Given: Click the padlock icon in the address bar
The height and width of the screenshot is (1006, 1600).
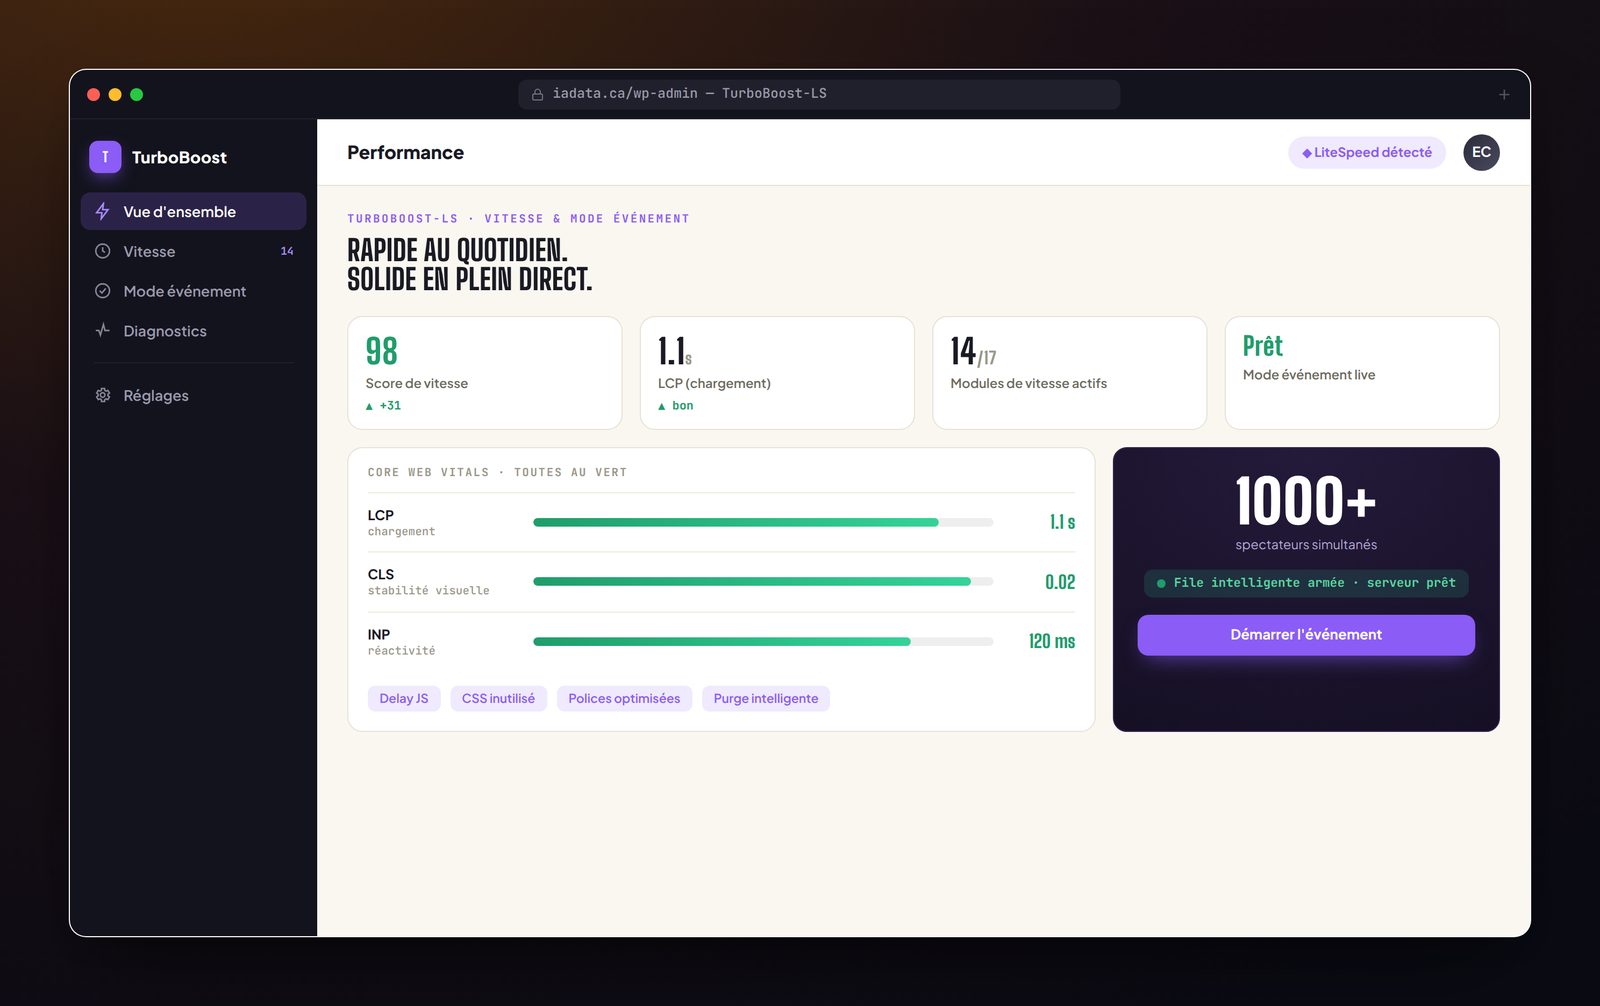Looking at the screenshot, I should click(537, 94).
